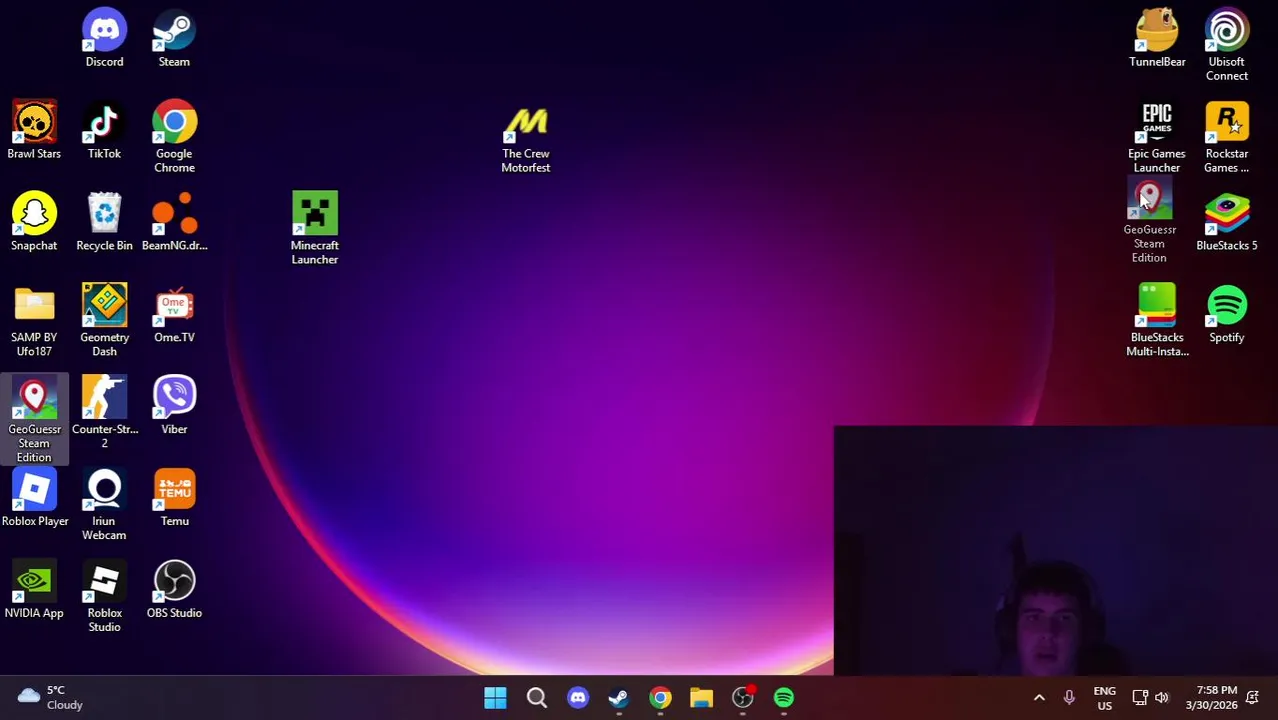Select the Roblox Studio icon
The height and width of the screenshot is (720, 1278).
pos(104,597)
